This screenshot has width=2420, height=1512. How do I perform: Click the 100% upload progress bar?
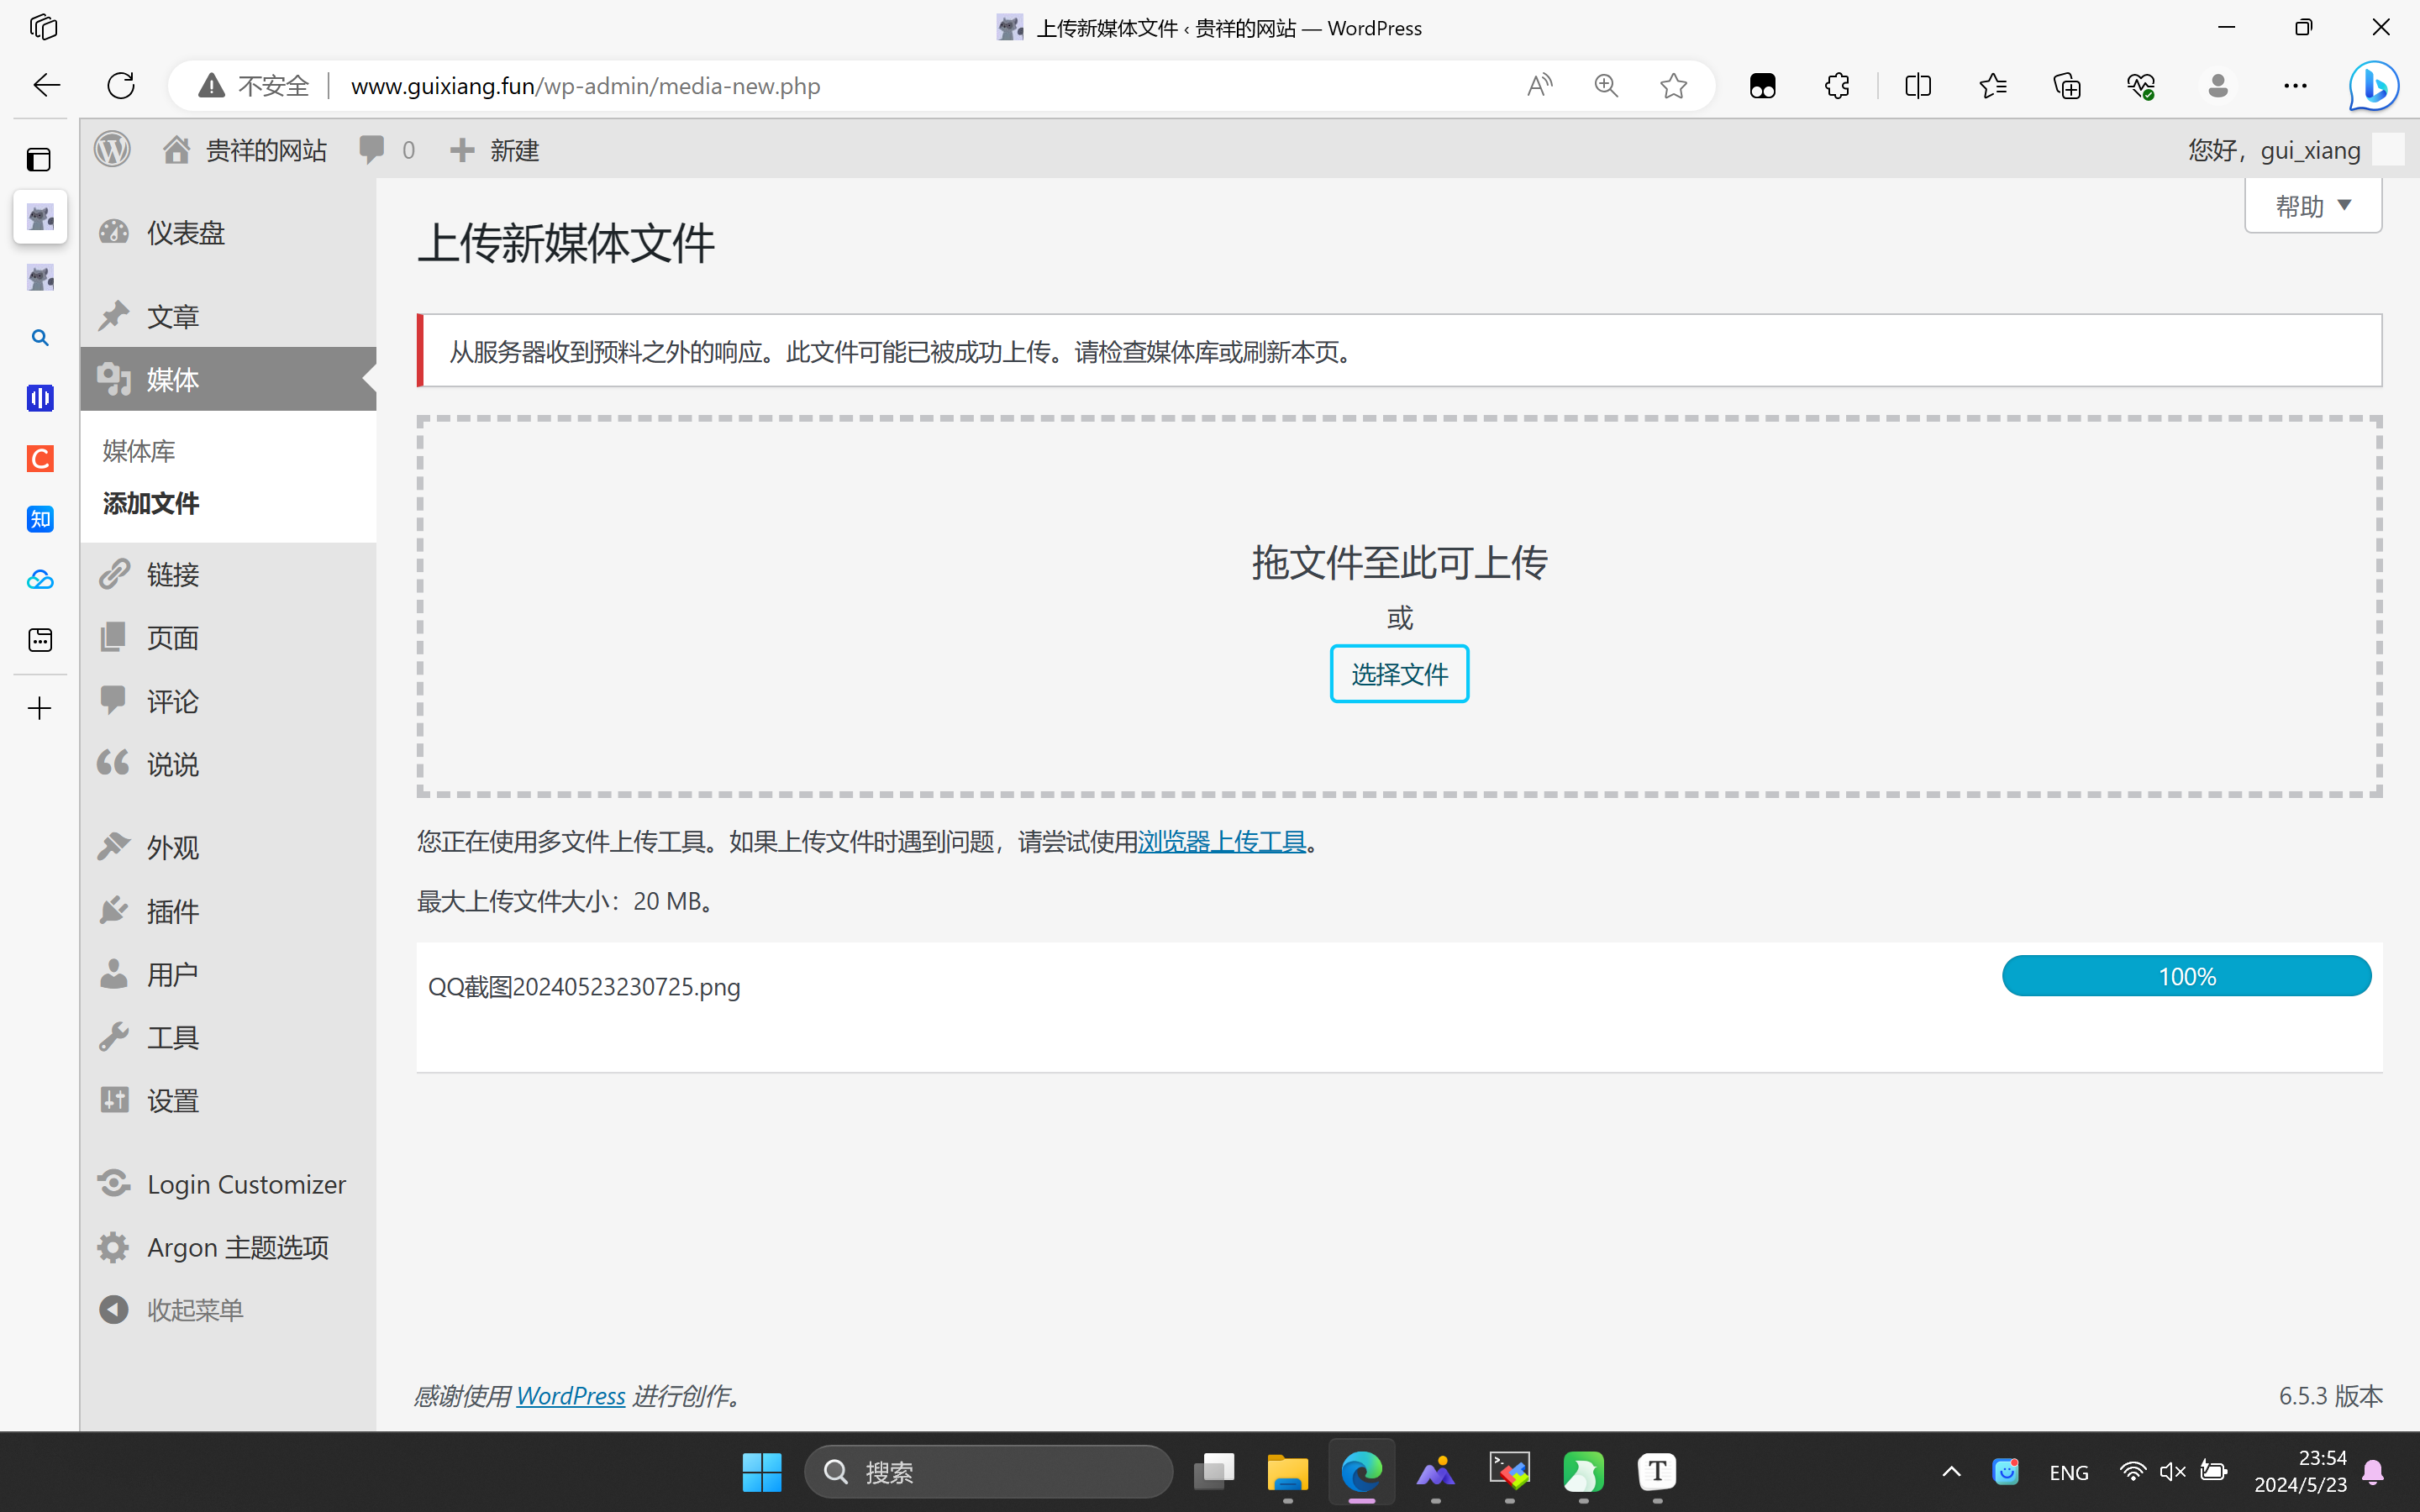pos(2186,976)
